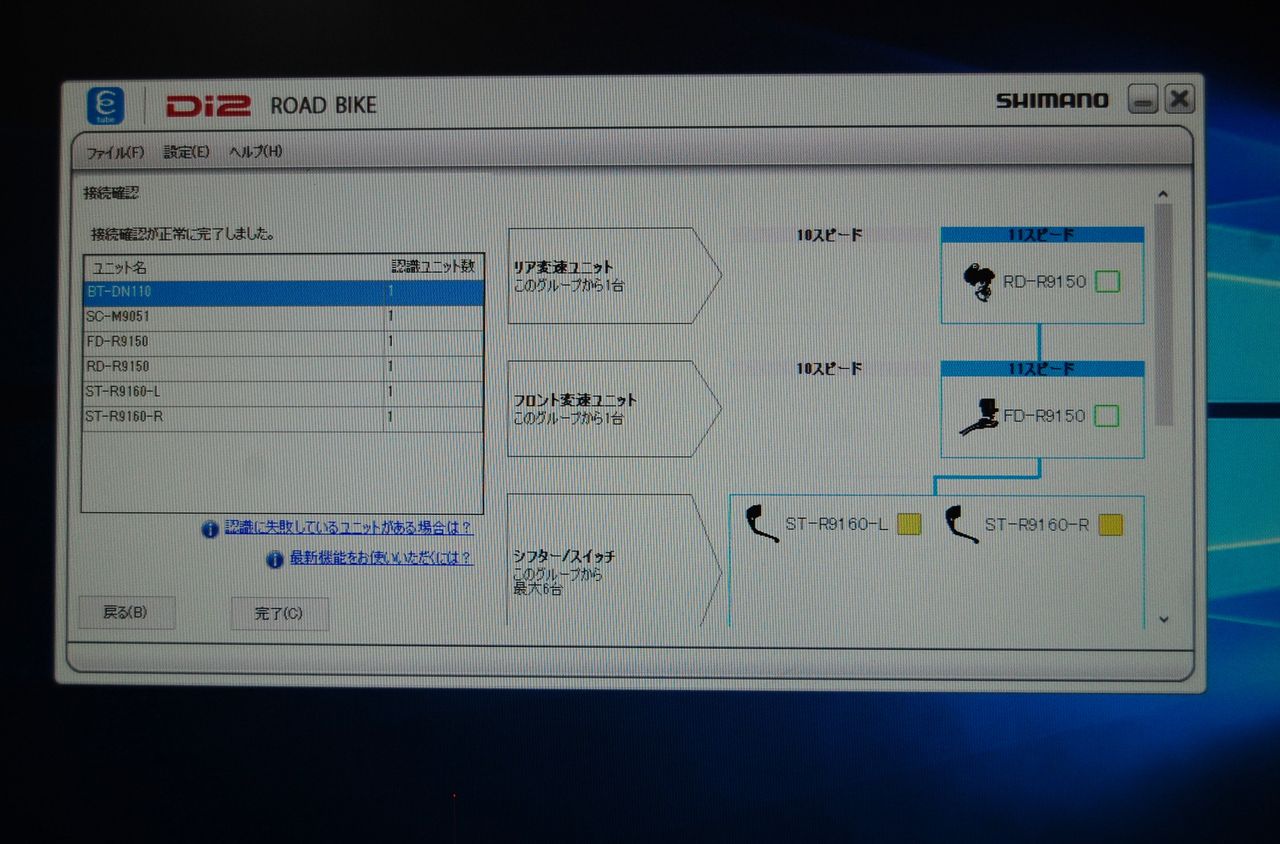The width and height of the screenshot is (1280, 844).
Task: Open the ファイル(F) menu
Action: [x=115, y=153]
